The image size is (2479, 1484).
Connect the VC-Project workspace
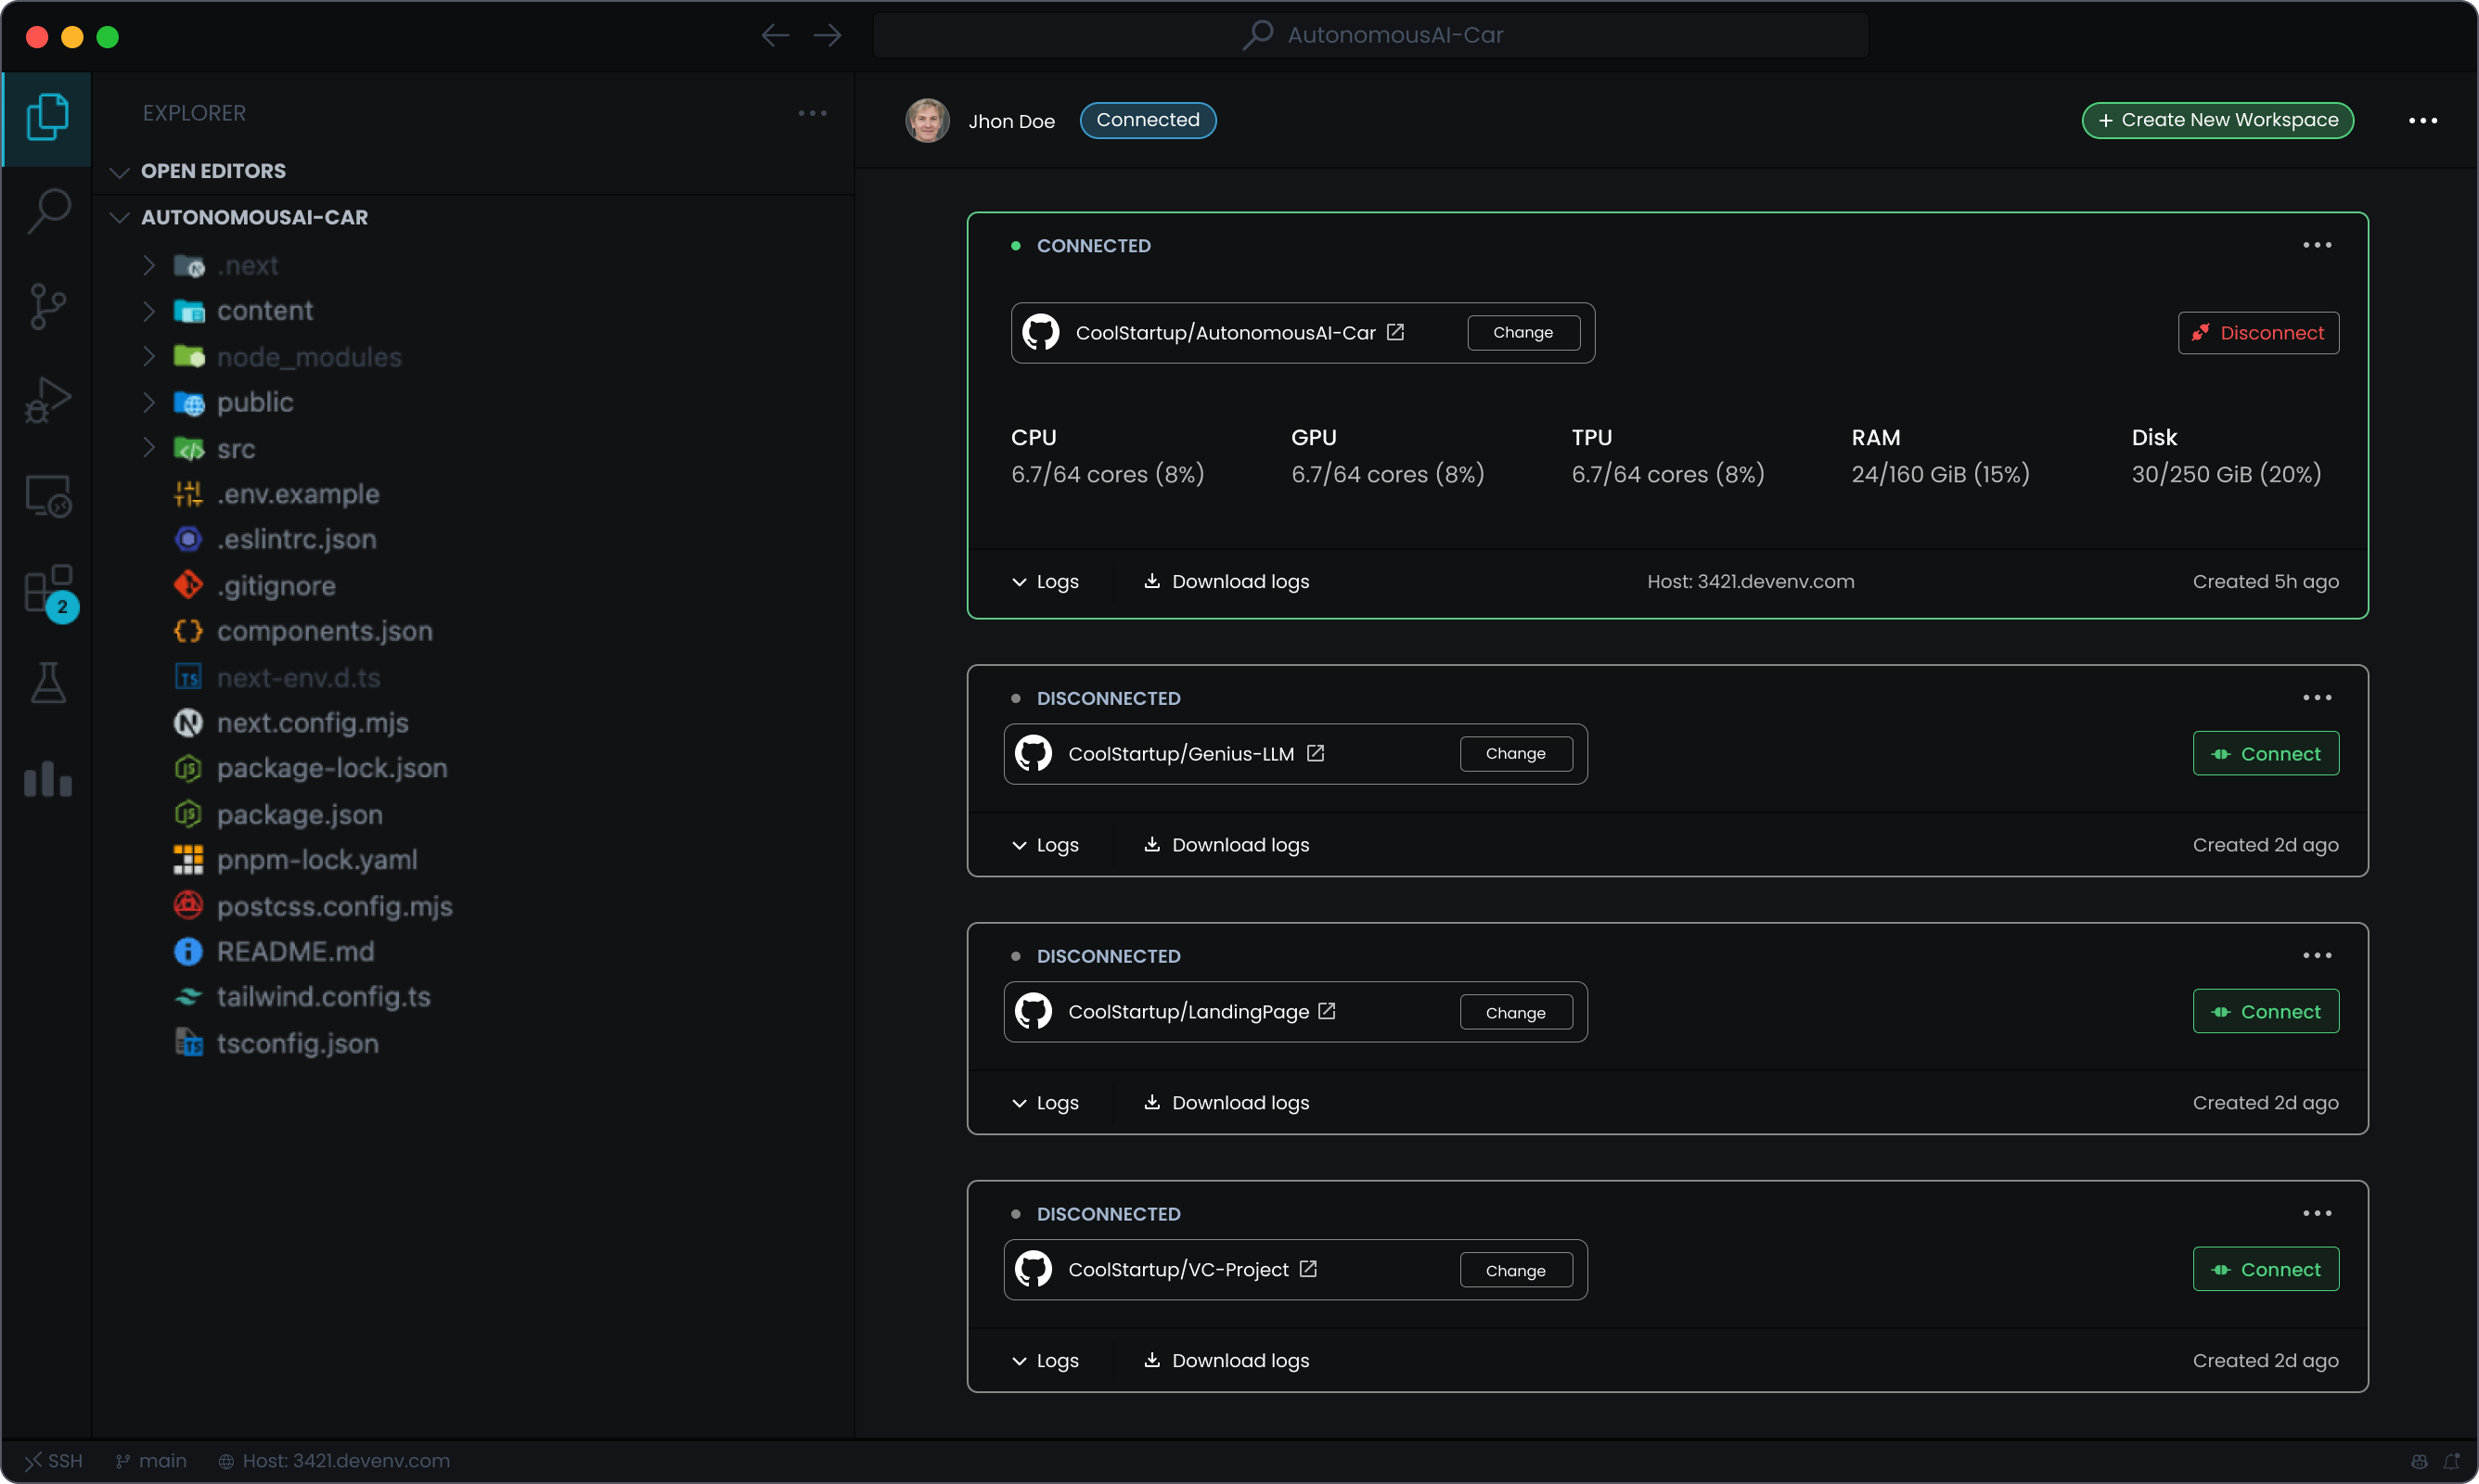(2265, 1270)
